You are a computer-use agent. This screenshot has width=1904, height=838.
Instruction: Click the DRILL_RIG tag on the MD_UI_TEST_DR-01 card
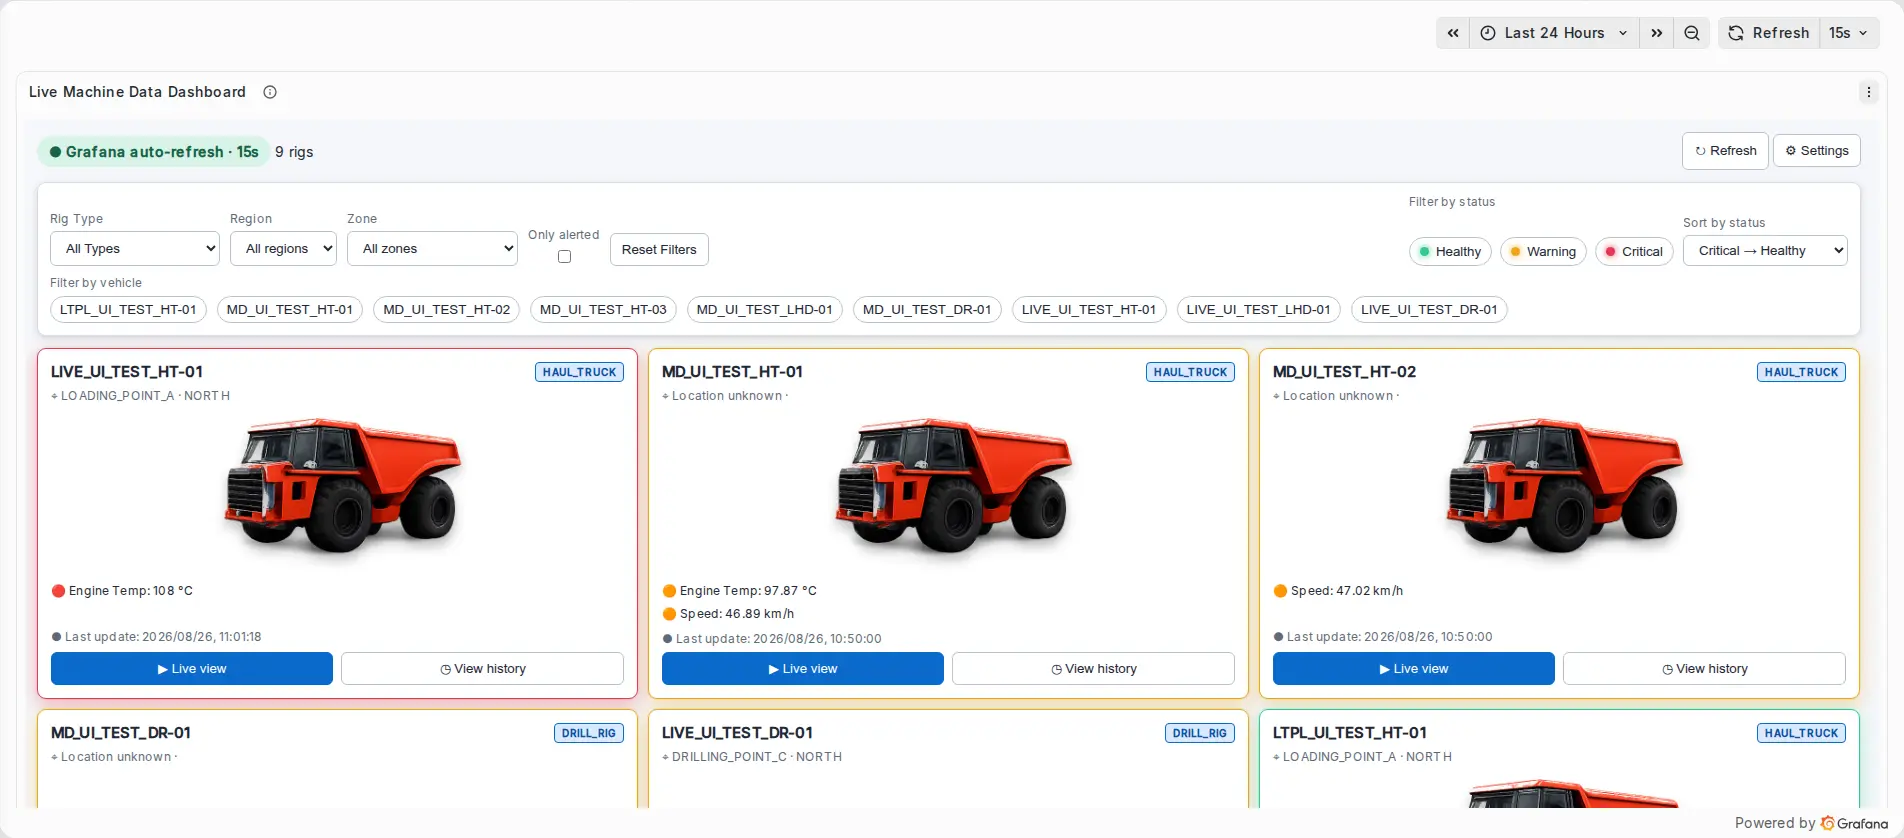589,733
